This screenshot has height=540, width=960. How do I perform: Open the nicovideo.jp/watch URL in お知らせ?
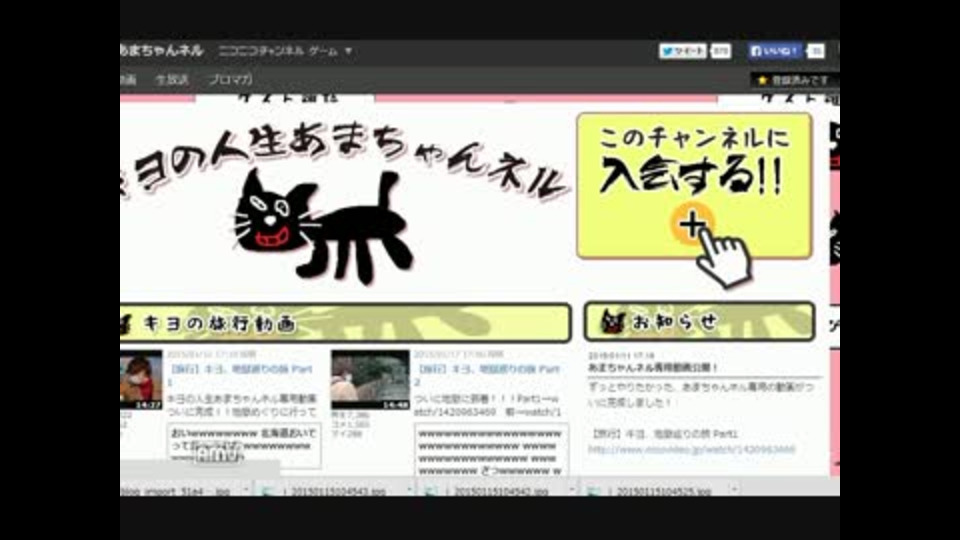click(691, 449)
